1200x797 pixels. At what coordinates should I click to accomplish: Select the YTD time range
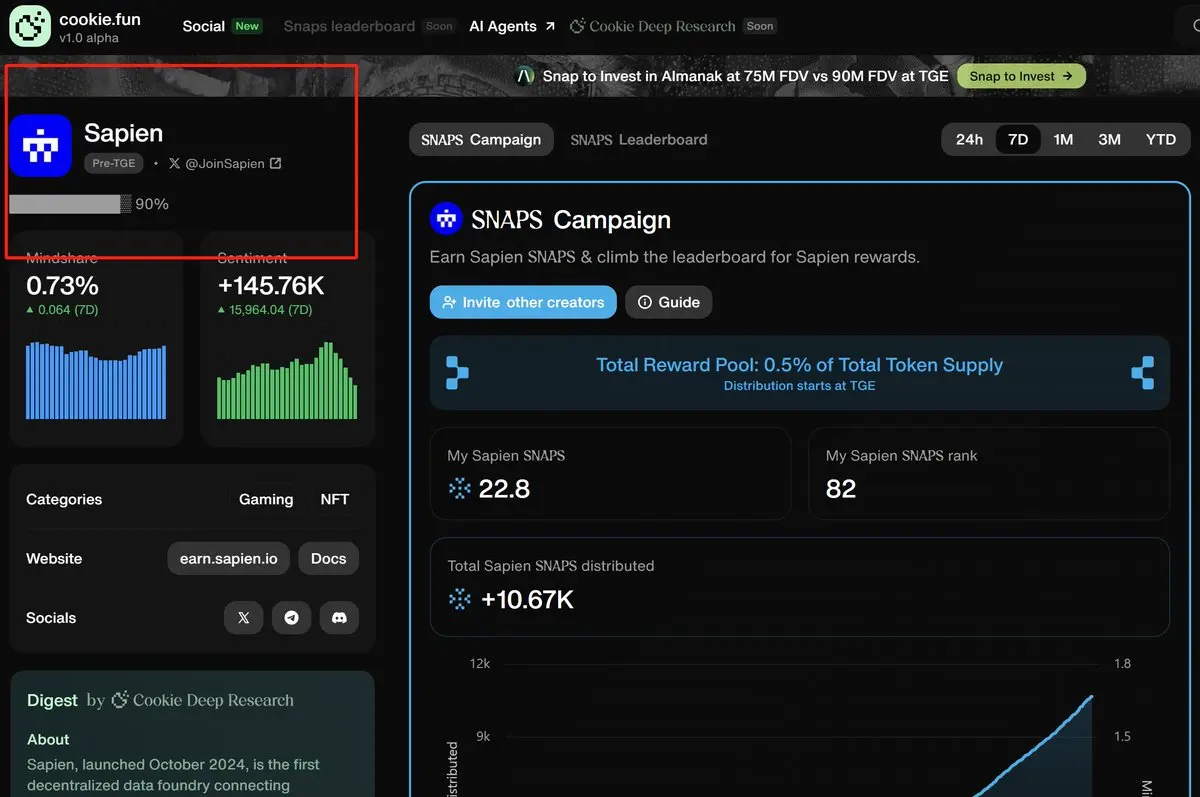1161,139
